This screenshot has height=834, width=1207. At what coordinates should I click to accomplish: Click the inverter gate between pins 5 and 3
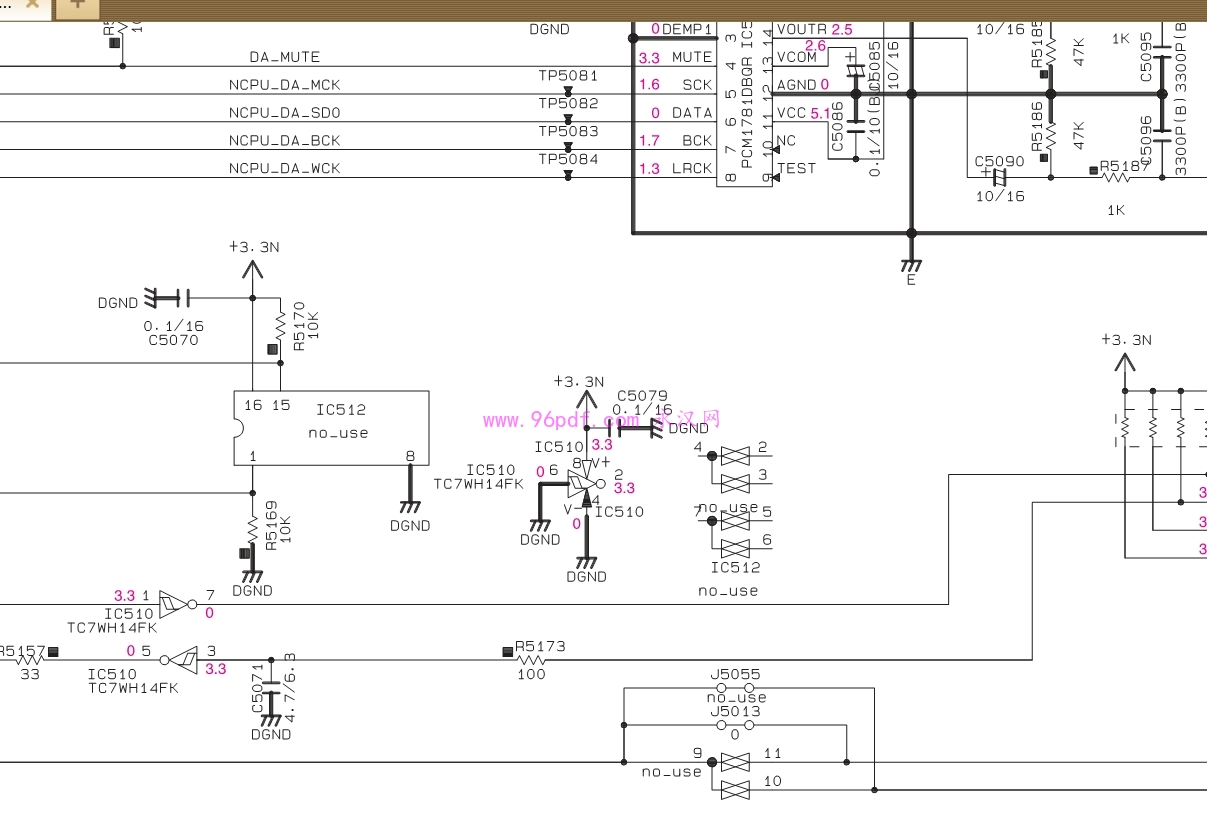tap(180, 660)
